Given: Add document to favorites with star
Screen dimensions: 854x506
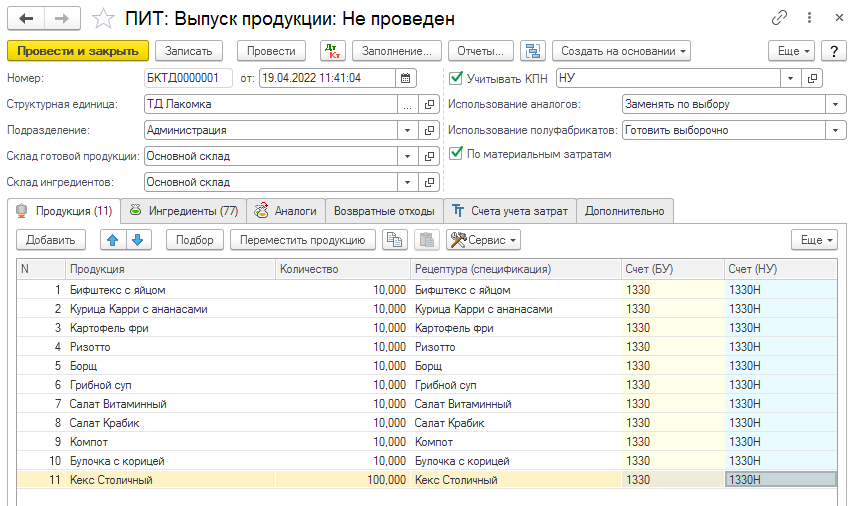Looking at the screenshot, I should point(102,18).
